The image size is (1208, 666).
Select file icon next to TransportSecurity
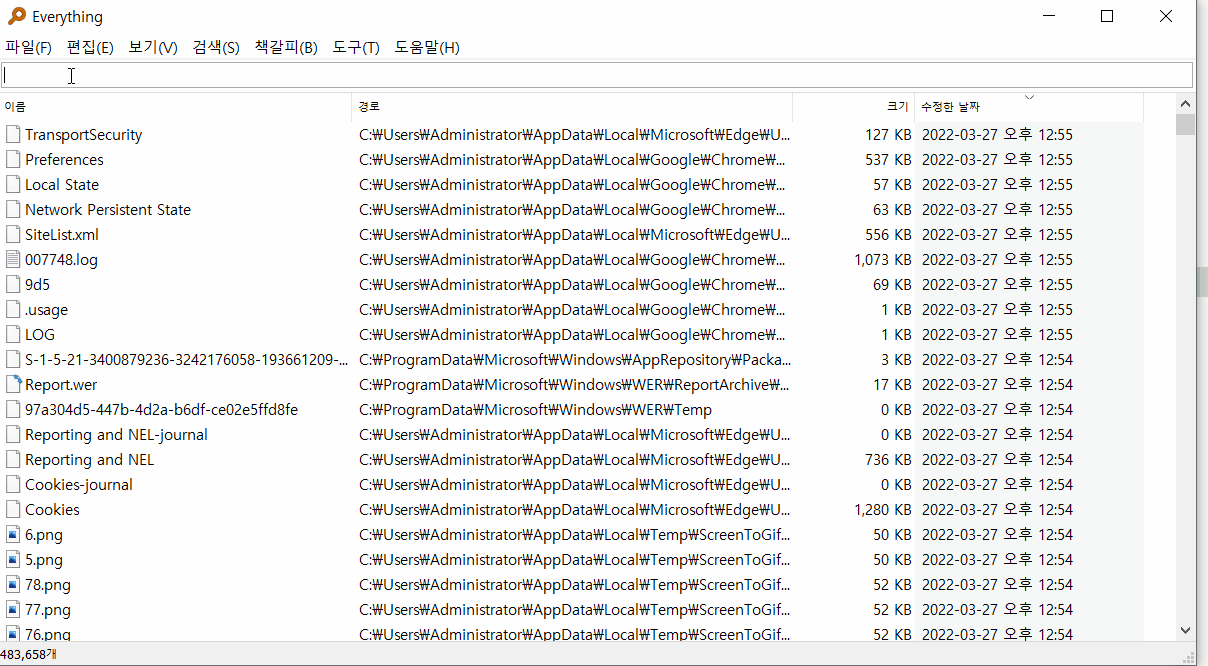coord(13,134)
